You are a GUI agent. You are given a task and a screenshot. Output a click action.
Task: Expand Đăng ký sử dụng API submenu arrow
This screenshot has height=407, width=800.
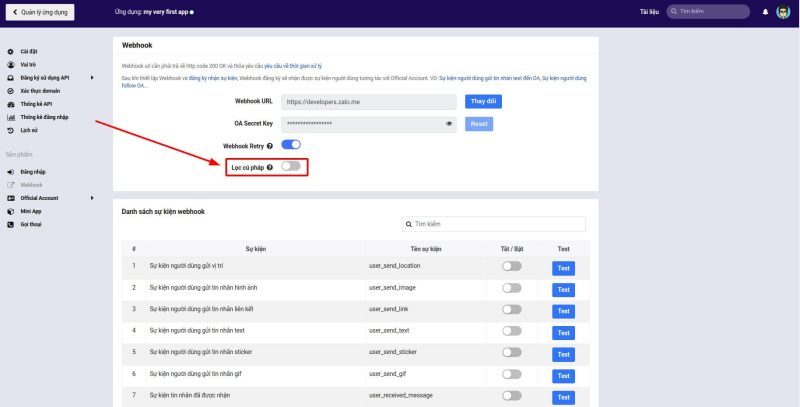pyautogui.click(x=92, y=78)
